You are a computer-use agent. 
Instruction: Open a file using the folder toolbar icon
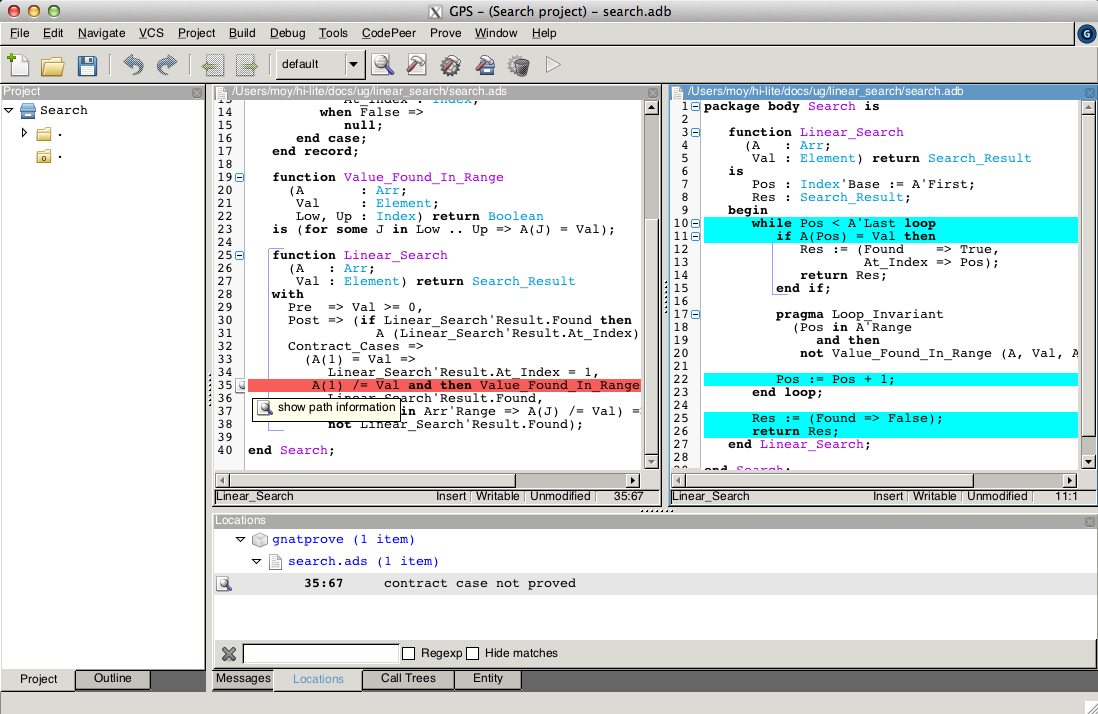tap(53, 65)
